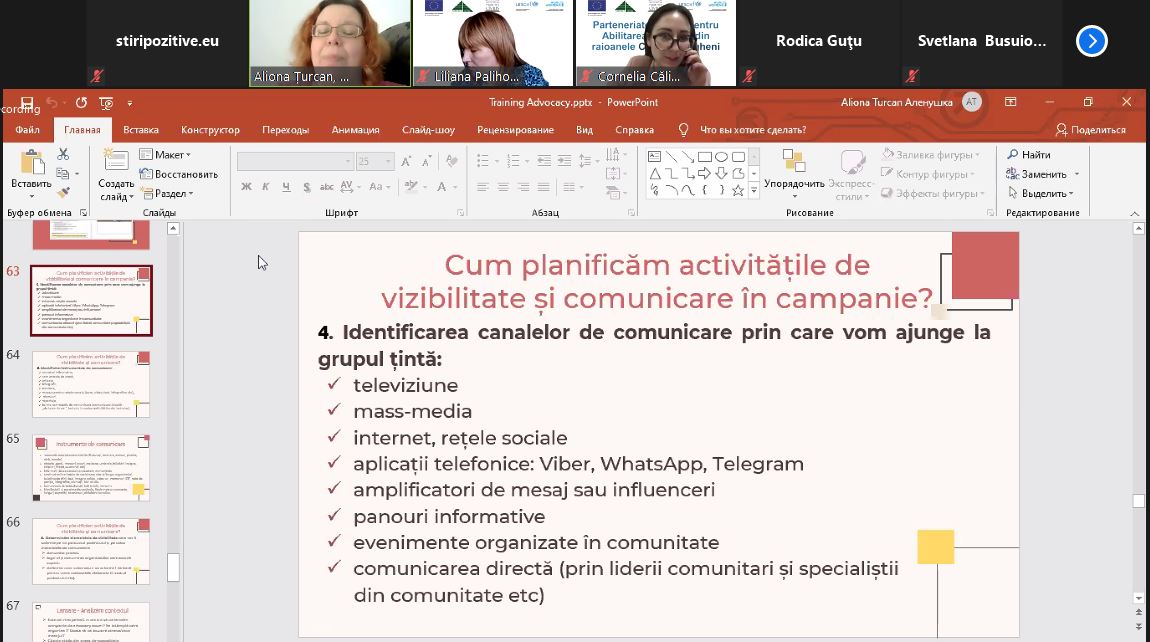Select the Format Painter brush icon

[63, 192]
